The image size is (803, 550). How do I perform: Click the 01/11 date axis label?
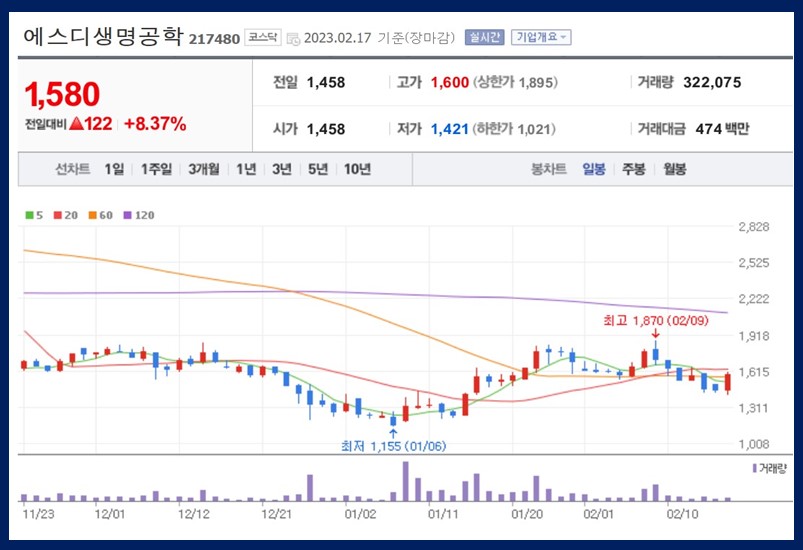(x=443, y=514)
